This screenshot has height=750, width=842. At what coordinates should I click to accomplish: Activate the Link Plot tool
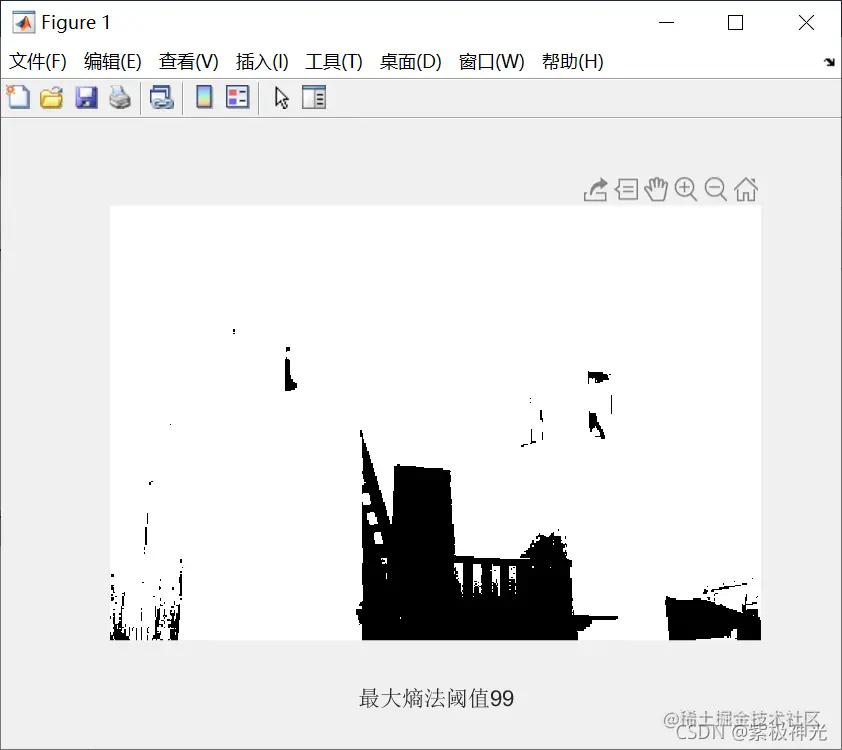pos(163,97)
